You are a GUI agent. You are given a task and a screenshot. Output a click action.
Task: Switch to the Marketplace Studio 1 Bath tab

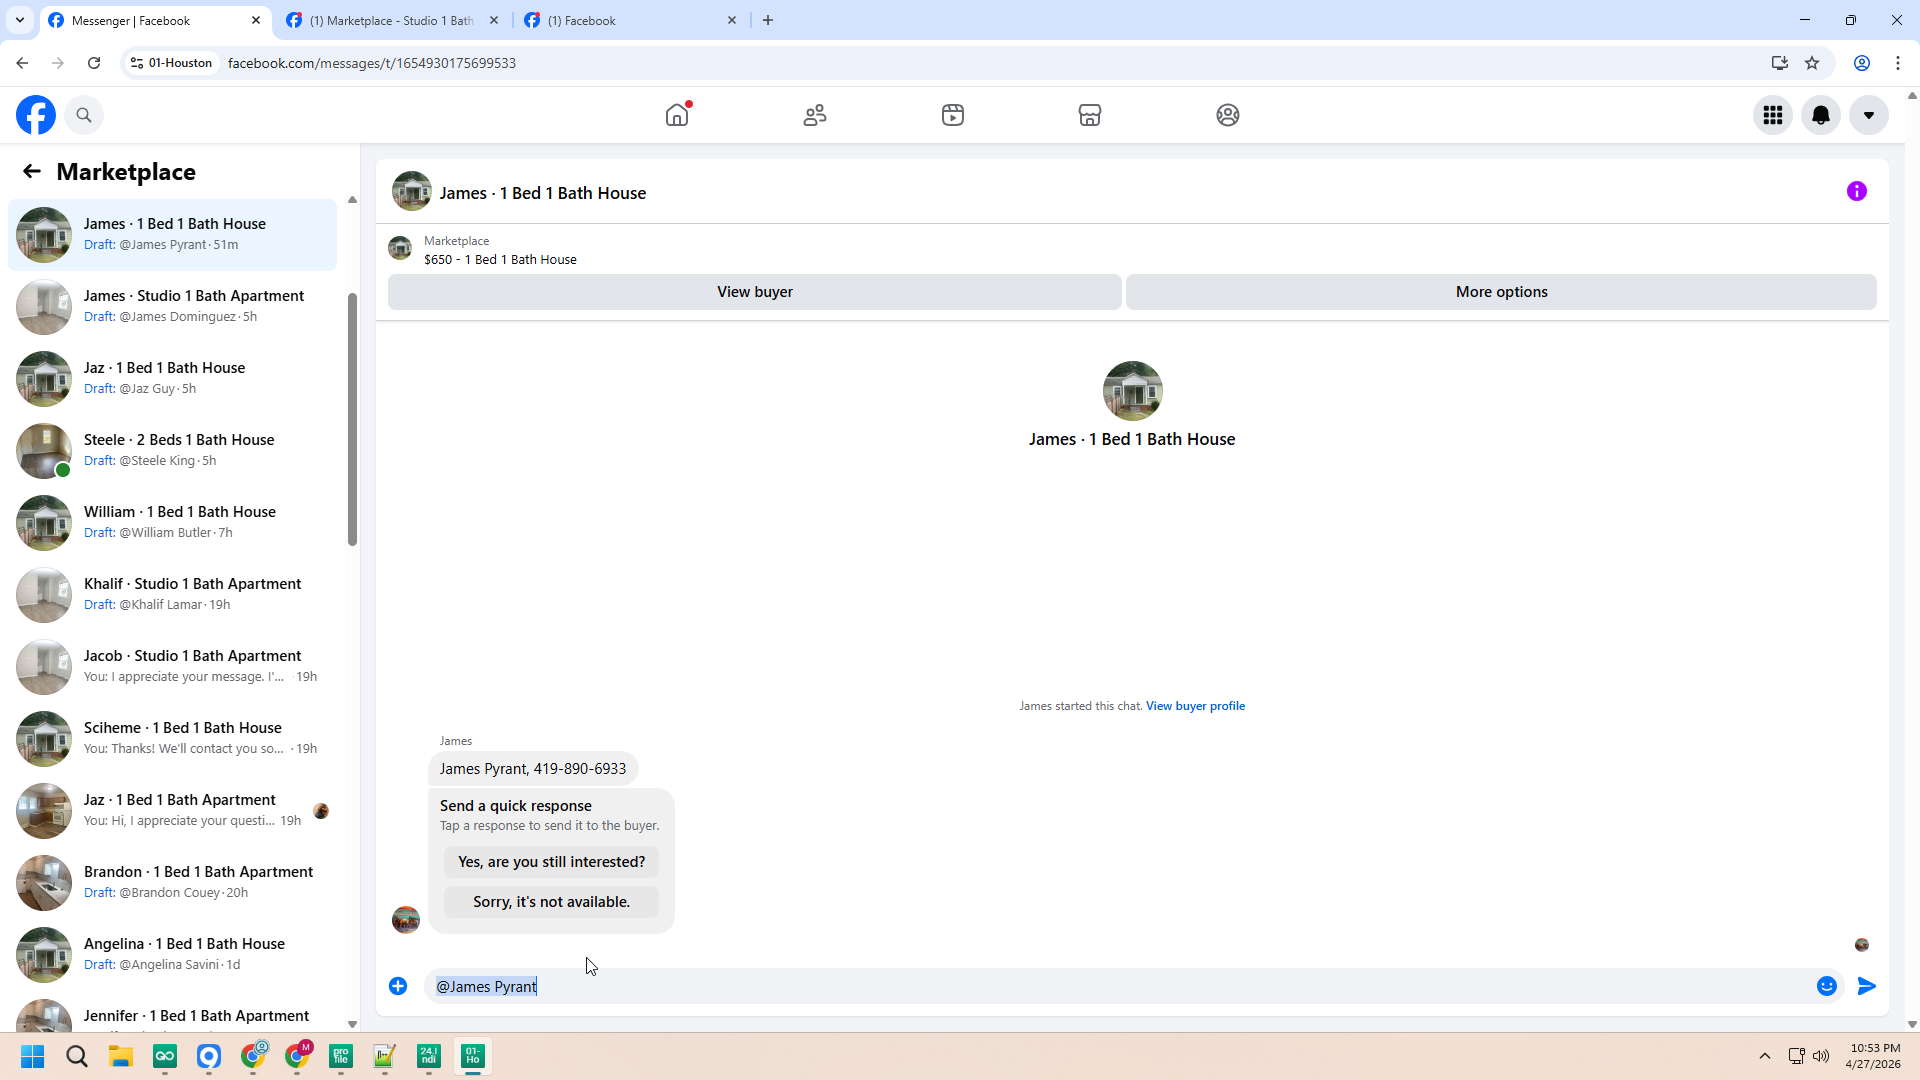390,20
